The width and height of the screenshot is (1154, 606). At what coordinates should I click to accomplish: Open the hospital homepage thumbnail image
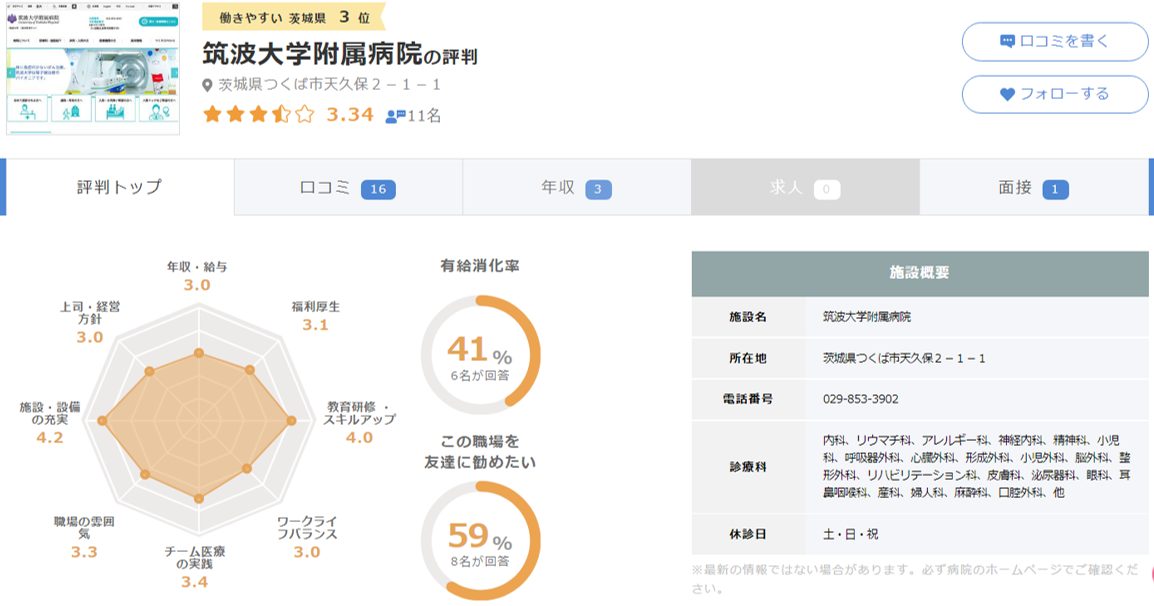coord(95,70)
